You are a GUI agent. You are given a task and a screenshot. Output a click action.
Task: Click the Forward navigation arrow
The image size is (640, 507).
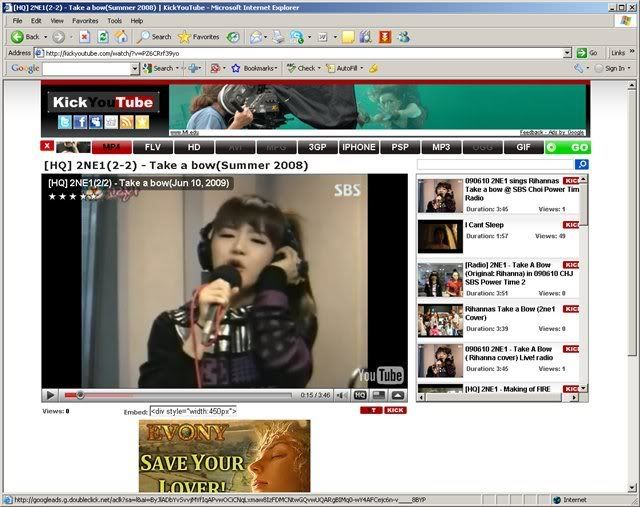pos(59,37)
